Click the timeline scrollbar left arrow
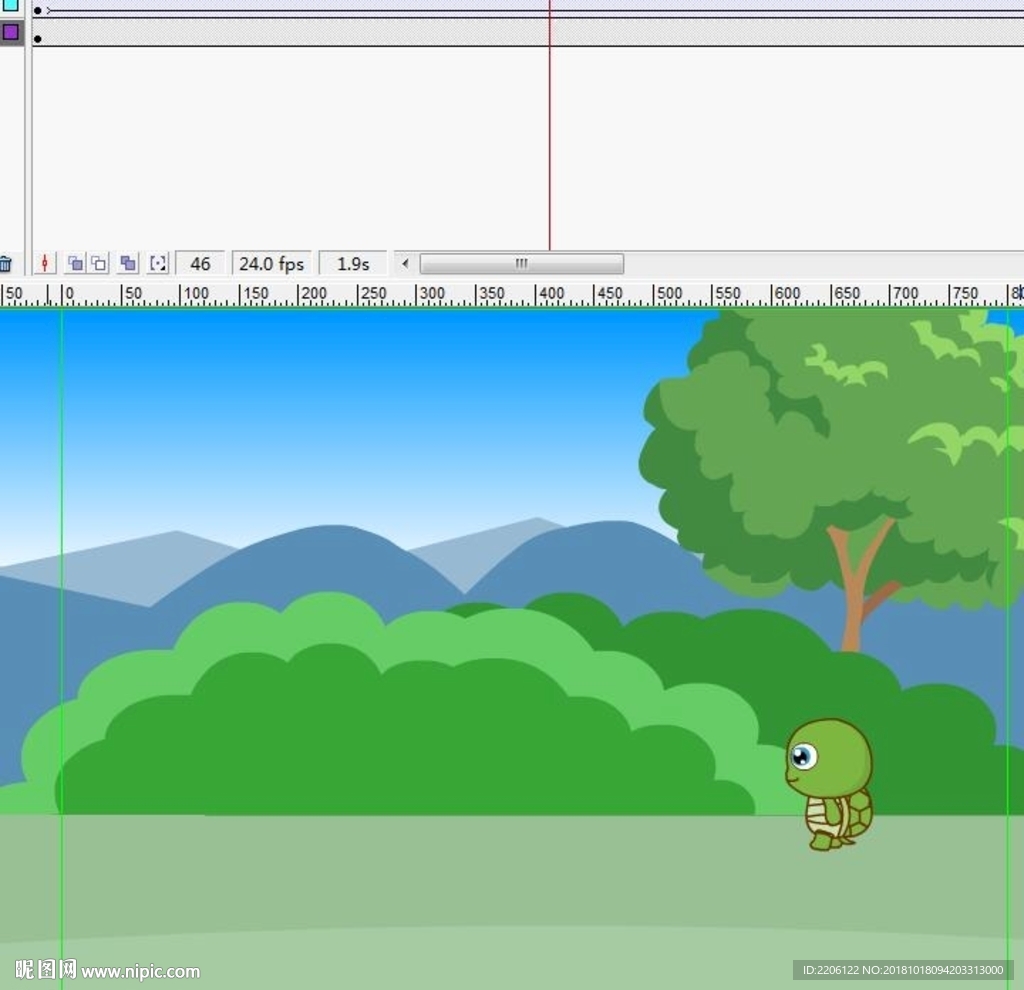This screenshot has height=990, width=1024. tap(405, 264)
